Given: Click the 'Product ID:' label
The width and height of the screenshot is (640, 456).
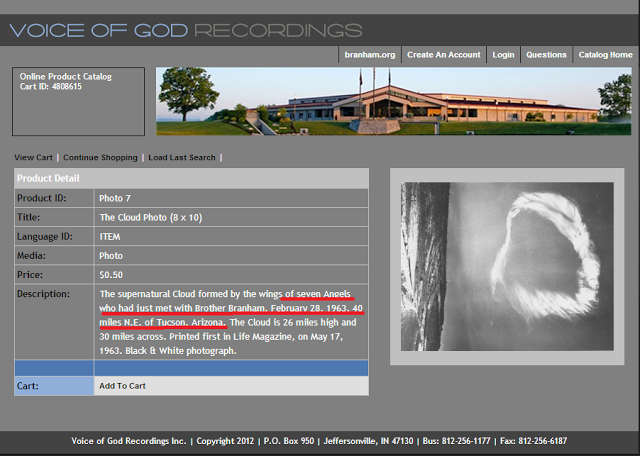Looking at the screenshot, I should pos(42,198).
